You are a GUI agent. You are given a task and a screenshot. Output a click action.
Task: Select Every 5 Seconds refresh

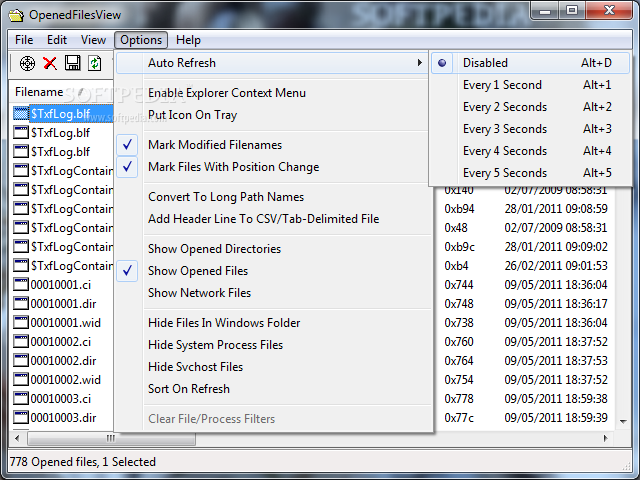530,173
